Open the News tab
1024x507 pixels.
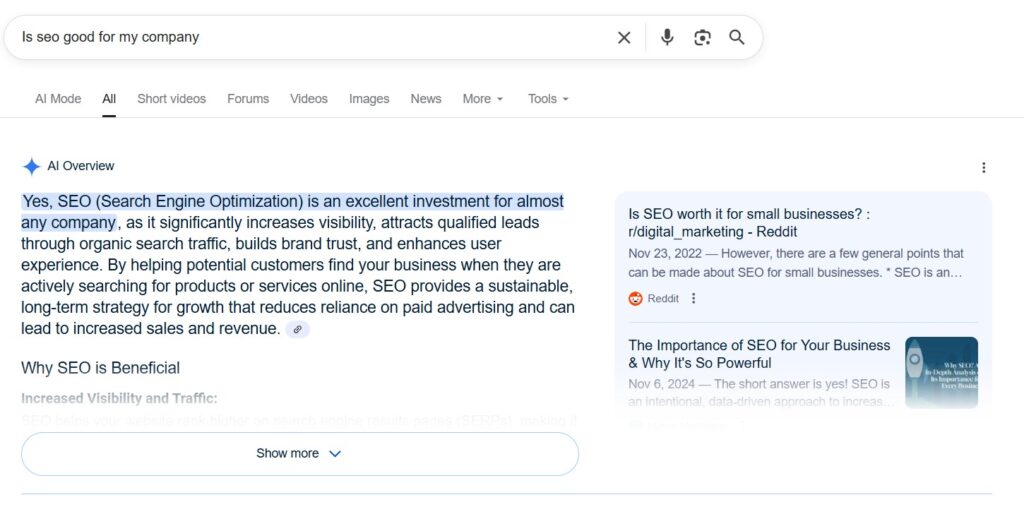click(x=426, y=99)
